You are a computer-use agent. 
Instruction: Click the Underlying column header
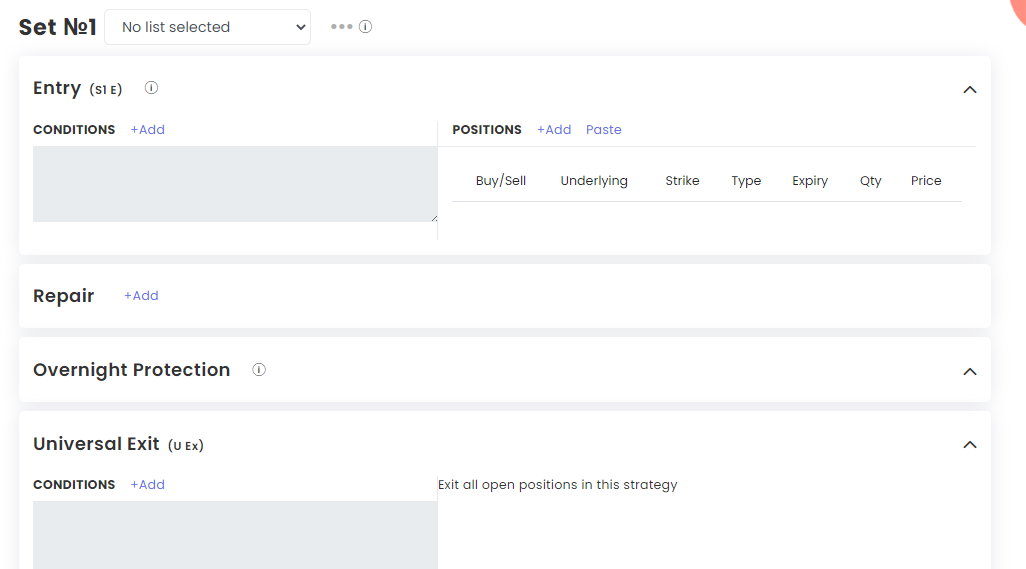(x=594, y=181)
